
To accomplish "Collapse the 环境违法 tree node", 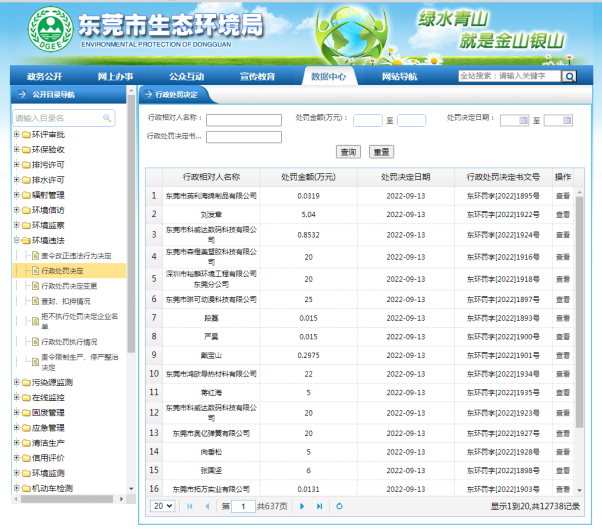I will 17,240.
